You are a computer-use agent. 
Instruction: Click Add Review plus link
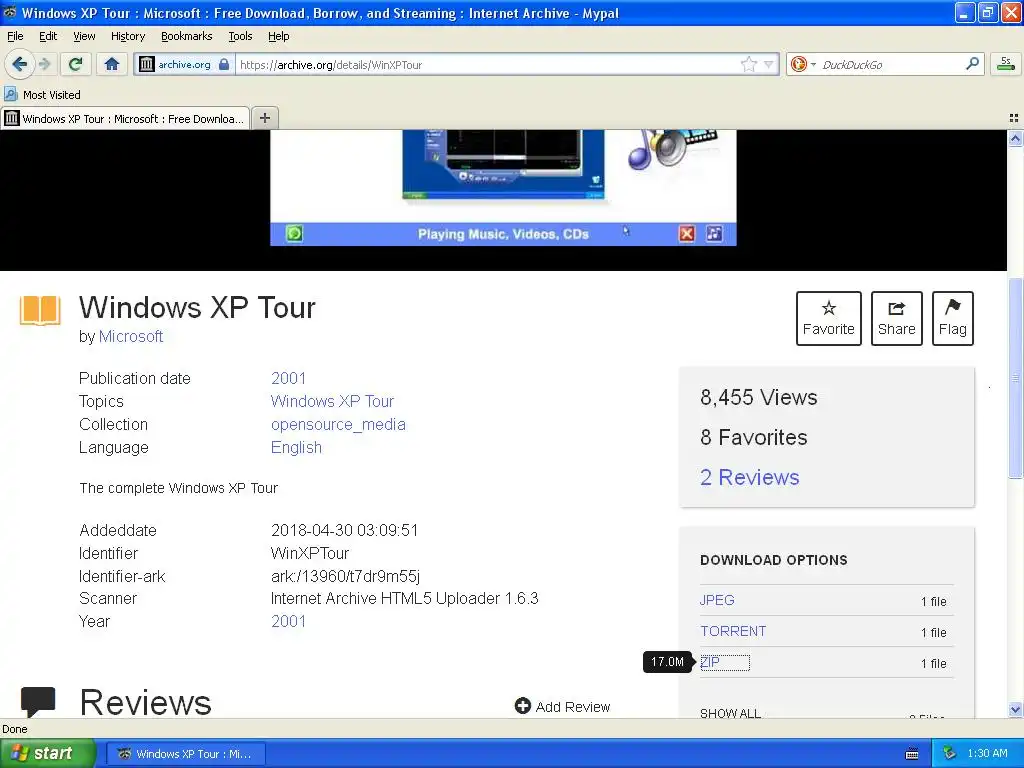pyautogui.click(x=562, y=707)
